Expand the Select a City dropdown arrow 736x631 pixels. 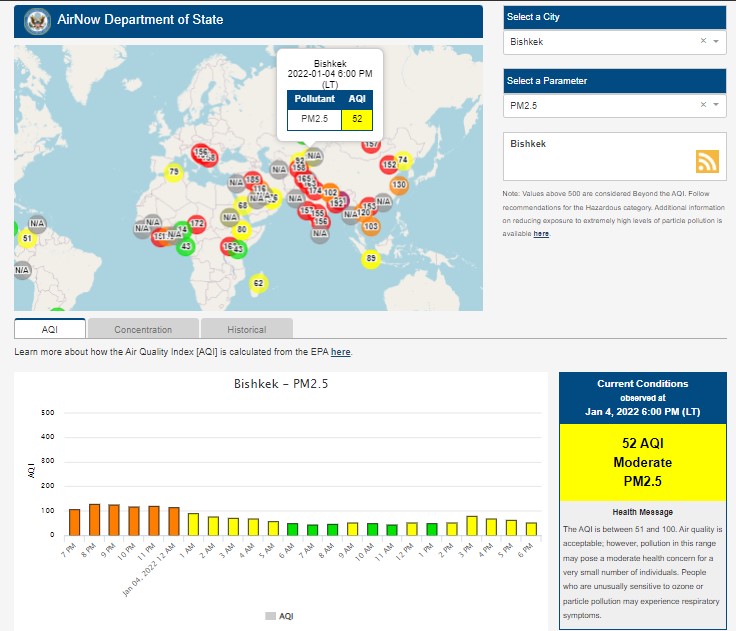pos(716,42)
